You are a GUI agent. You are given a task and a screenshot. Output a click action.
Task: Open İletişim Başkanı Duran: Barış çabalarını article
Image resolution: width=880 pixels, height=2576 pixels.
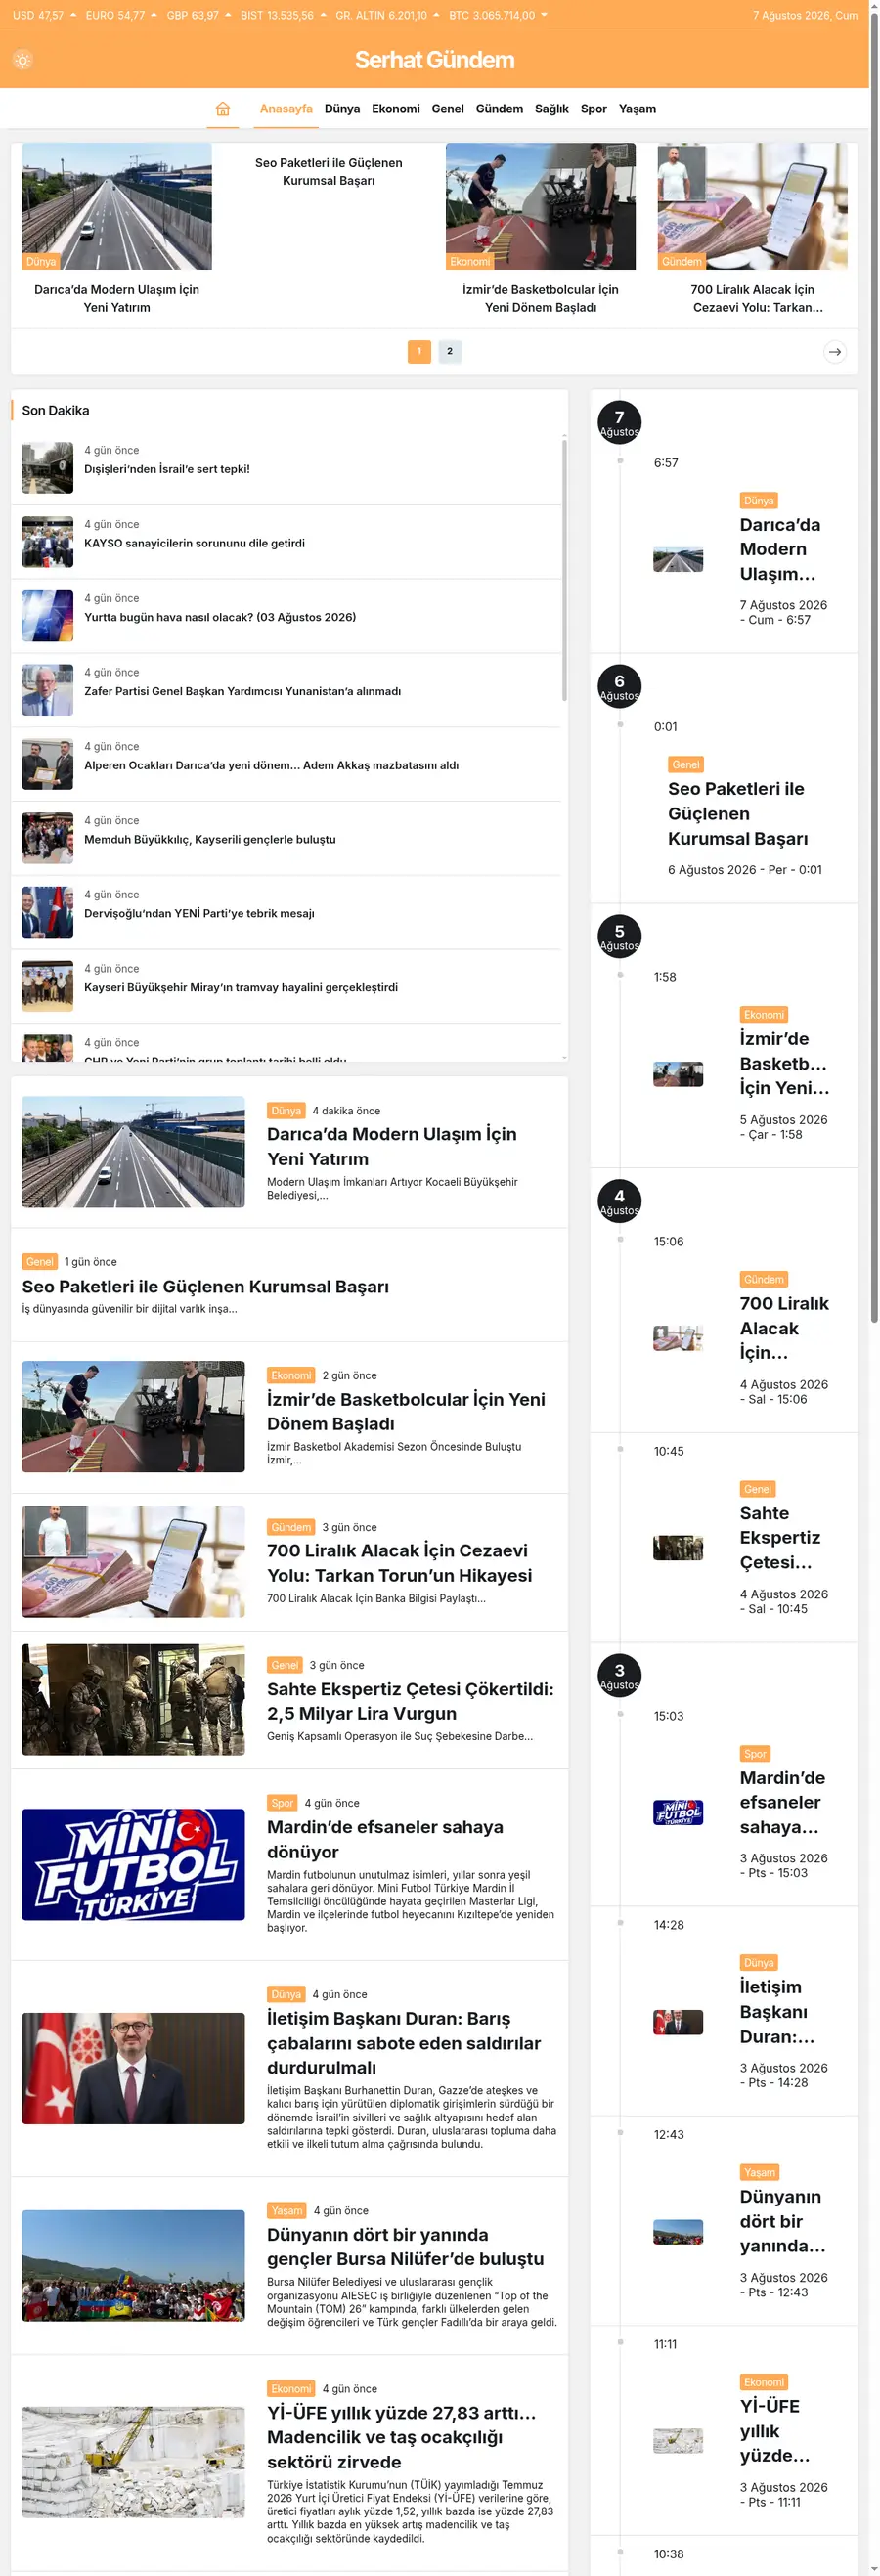pos(404,2042)
